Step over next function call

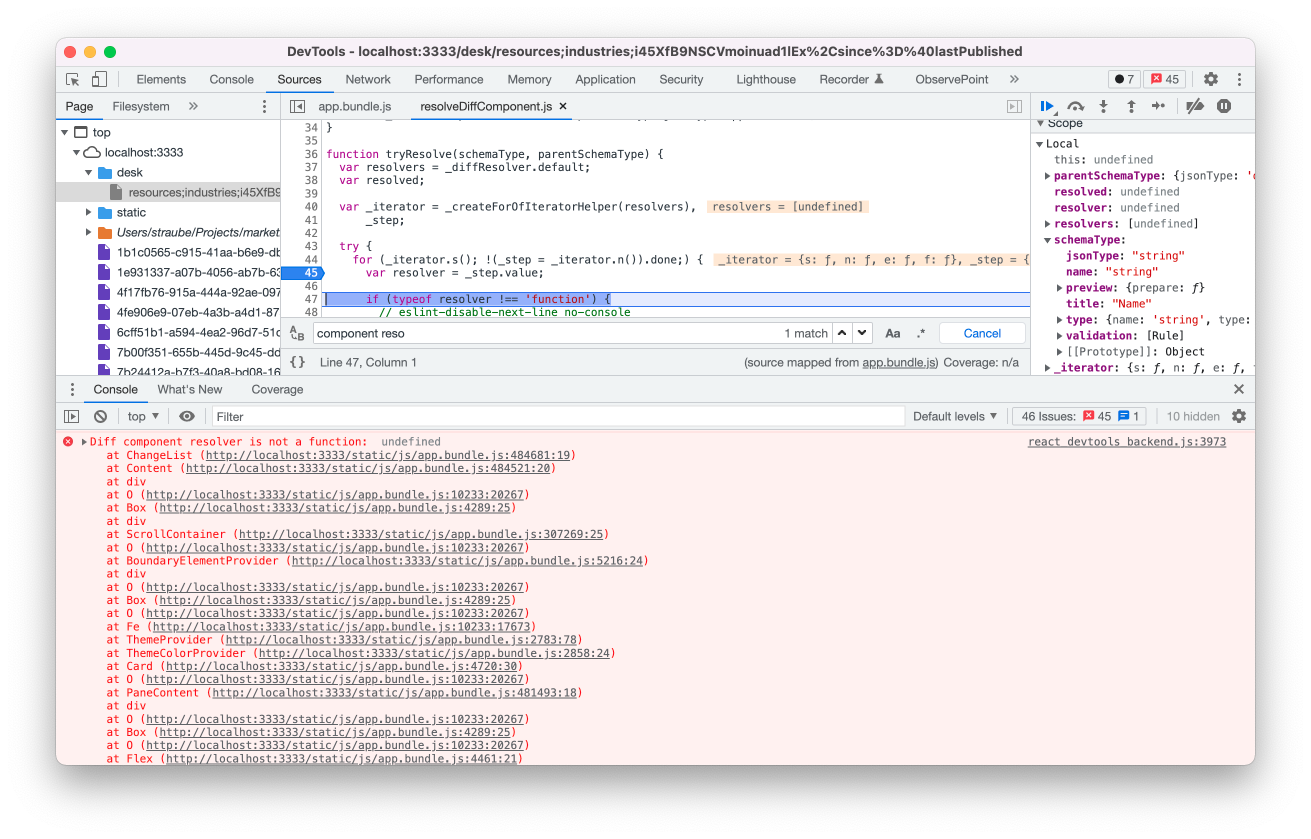[1076, 106]
